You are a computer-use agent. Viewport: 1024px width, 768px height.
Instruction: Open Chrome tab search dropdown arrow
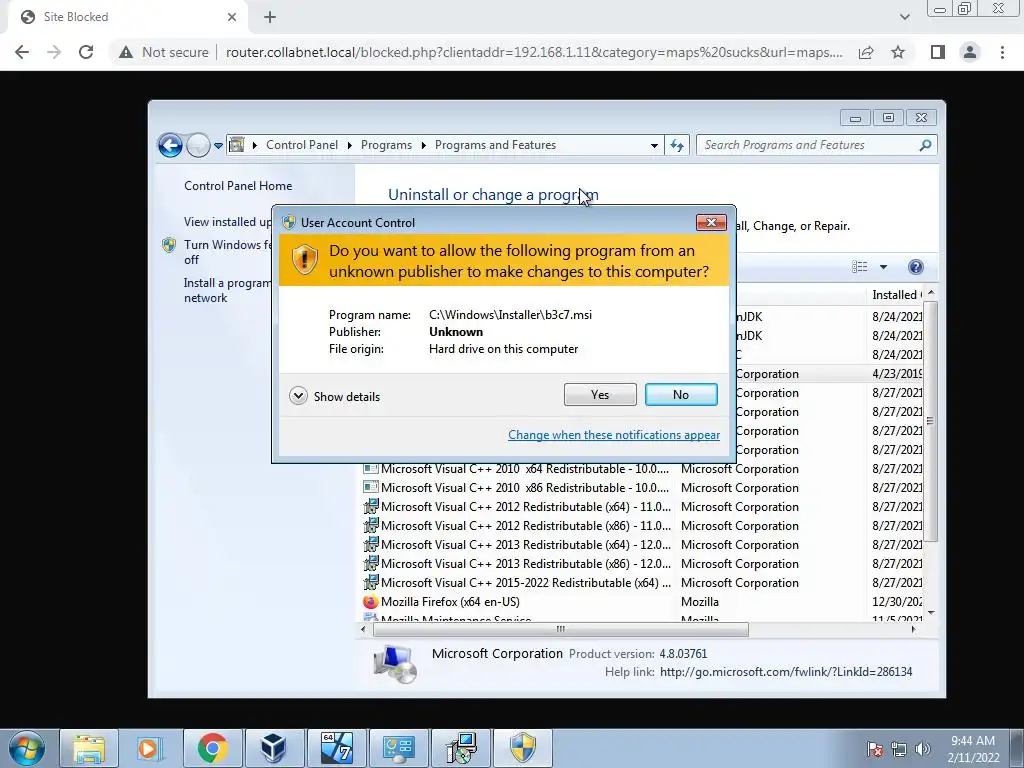click(x=904, y=18)
